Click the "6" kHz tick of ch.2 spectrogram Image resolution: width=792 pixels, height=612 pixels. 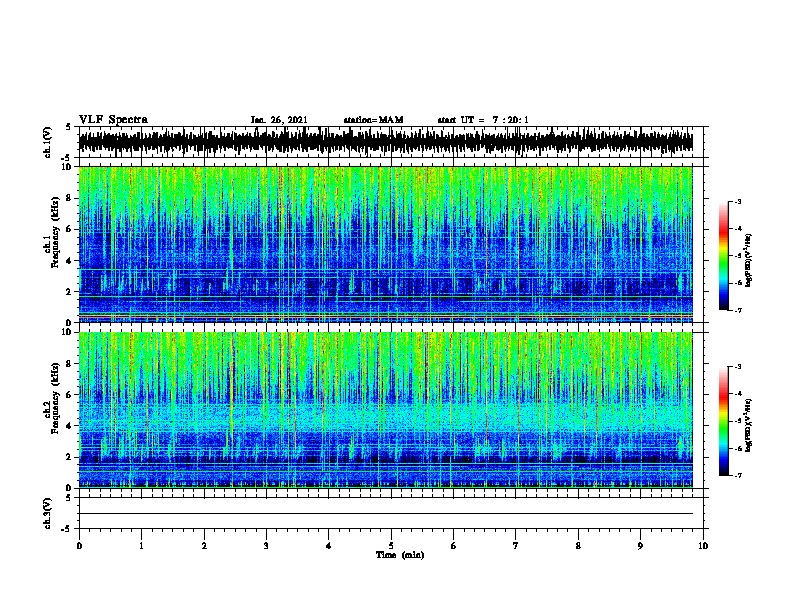71,394
